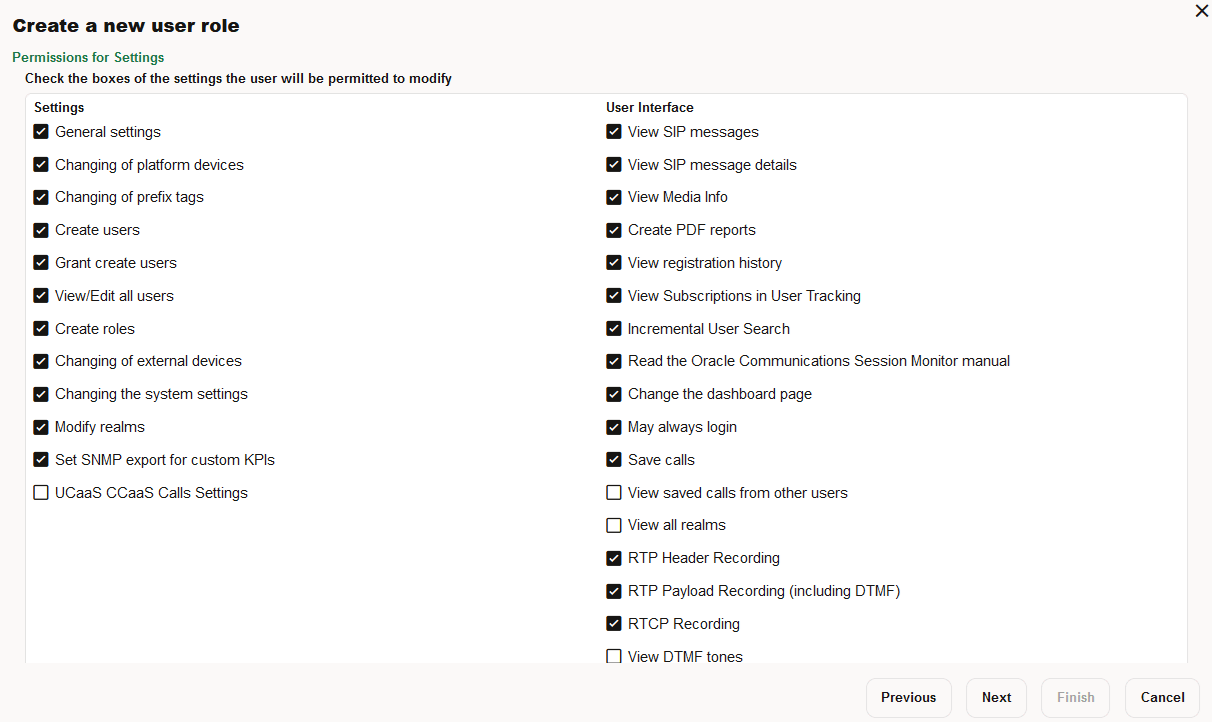Cancel the role creation dialog
Image resolution: width=1212 pixels, height=722 pixels.
1161,697
